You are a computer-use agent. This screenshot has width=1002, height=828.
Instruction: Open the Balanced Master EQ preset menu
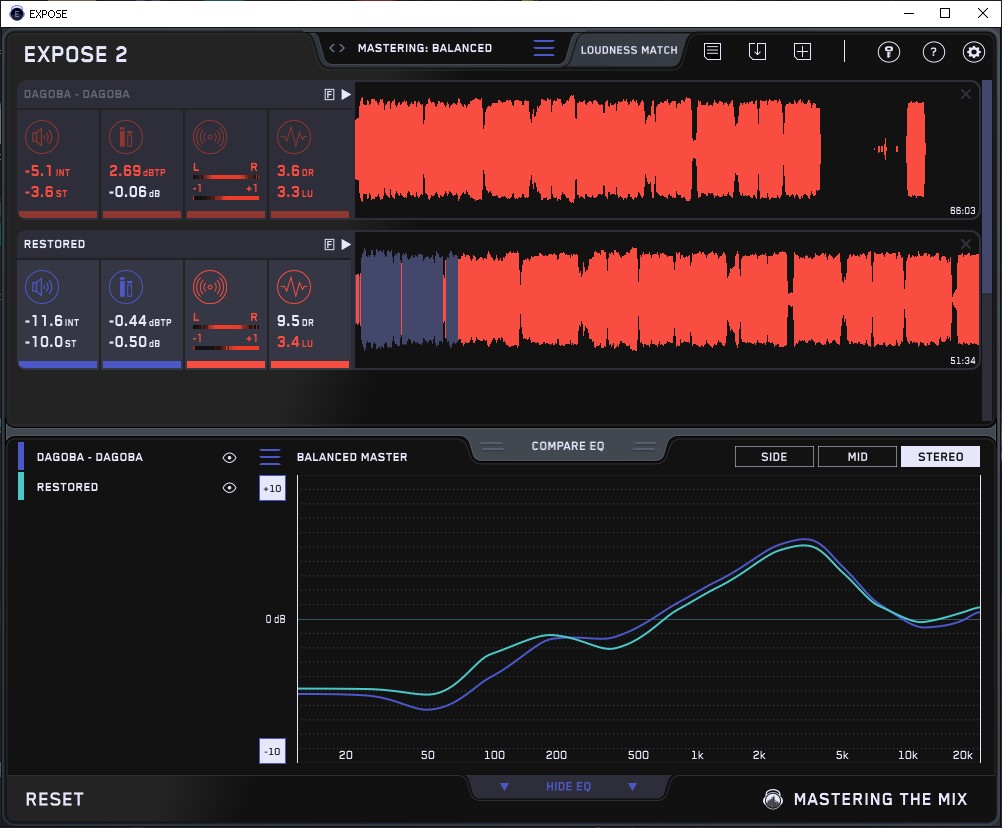point(270,457)
